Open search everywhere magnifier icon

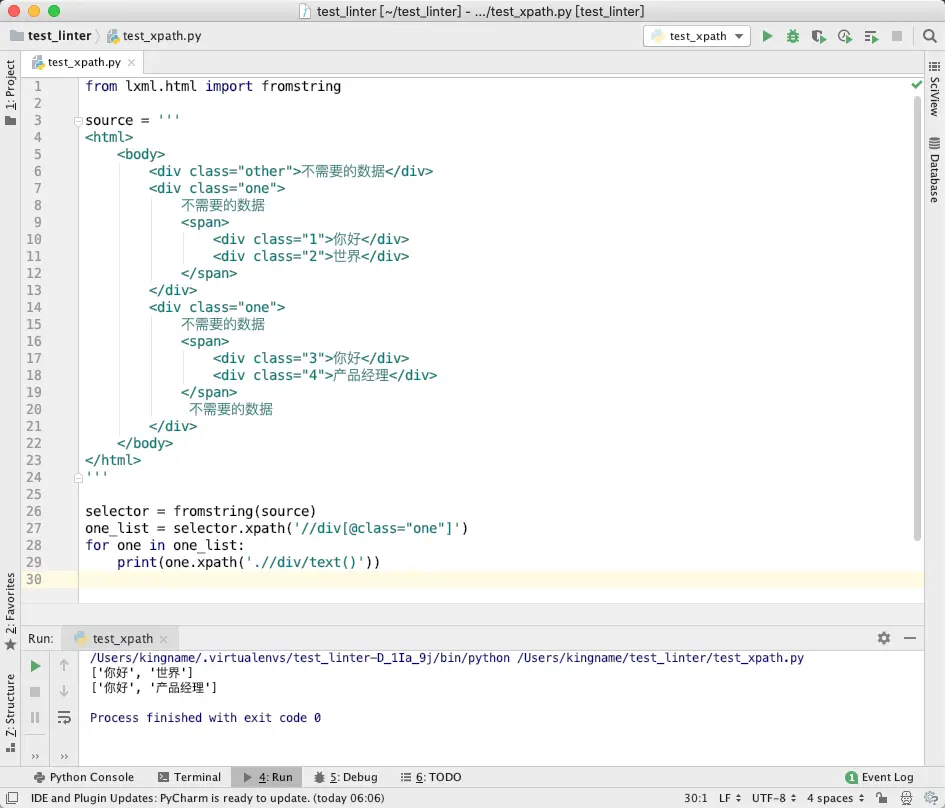[x=929, y=36]
